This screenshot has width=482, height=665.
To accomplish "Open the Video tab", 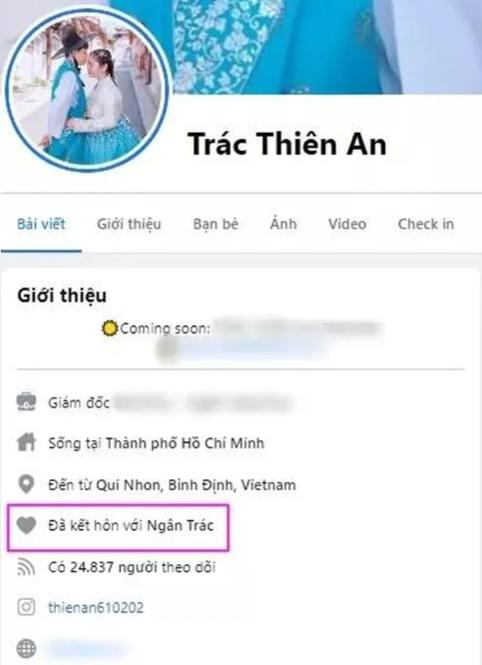I will click(347, 224).
